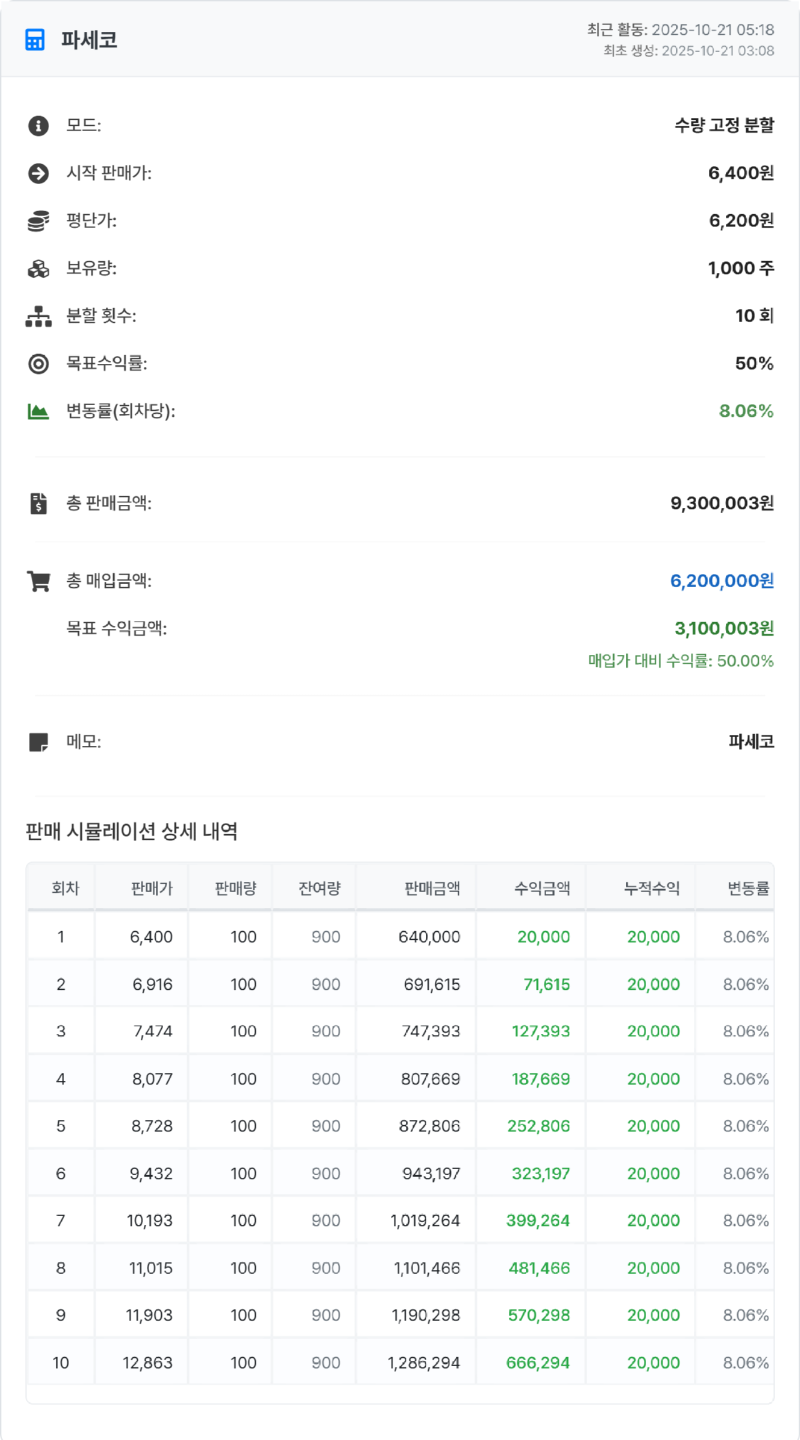Click the chart icon next to 변동률(회차당)
Viewport: 800px width, 1440px height.
coord(38,411)
